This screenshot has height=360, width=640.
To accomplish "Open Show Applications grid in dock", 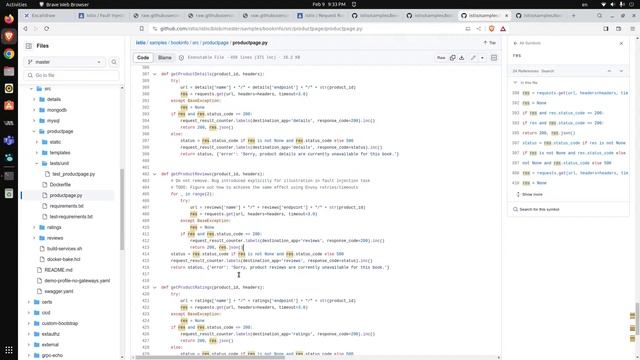I will point(9,350).
